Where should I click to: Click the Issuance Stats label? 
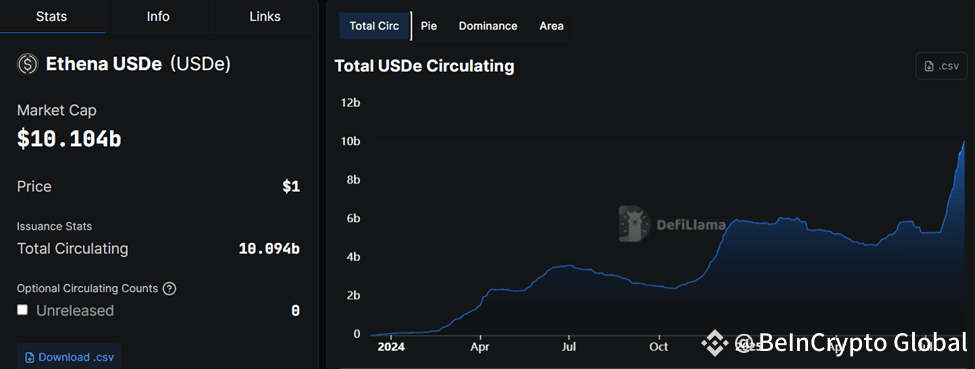pos(55,227)
